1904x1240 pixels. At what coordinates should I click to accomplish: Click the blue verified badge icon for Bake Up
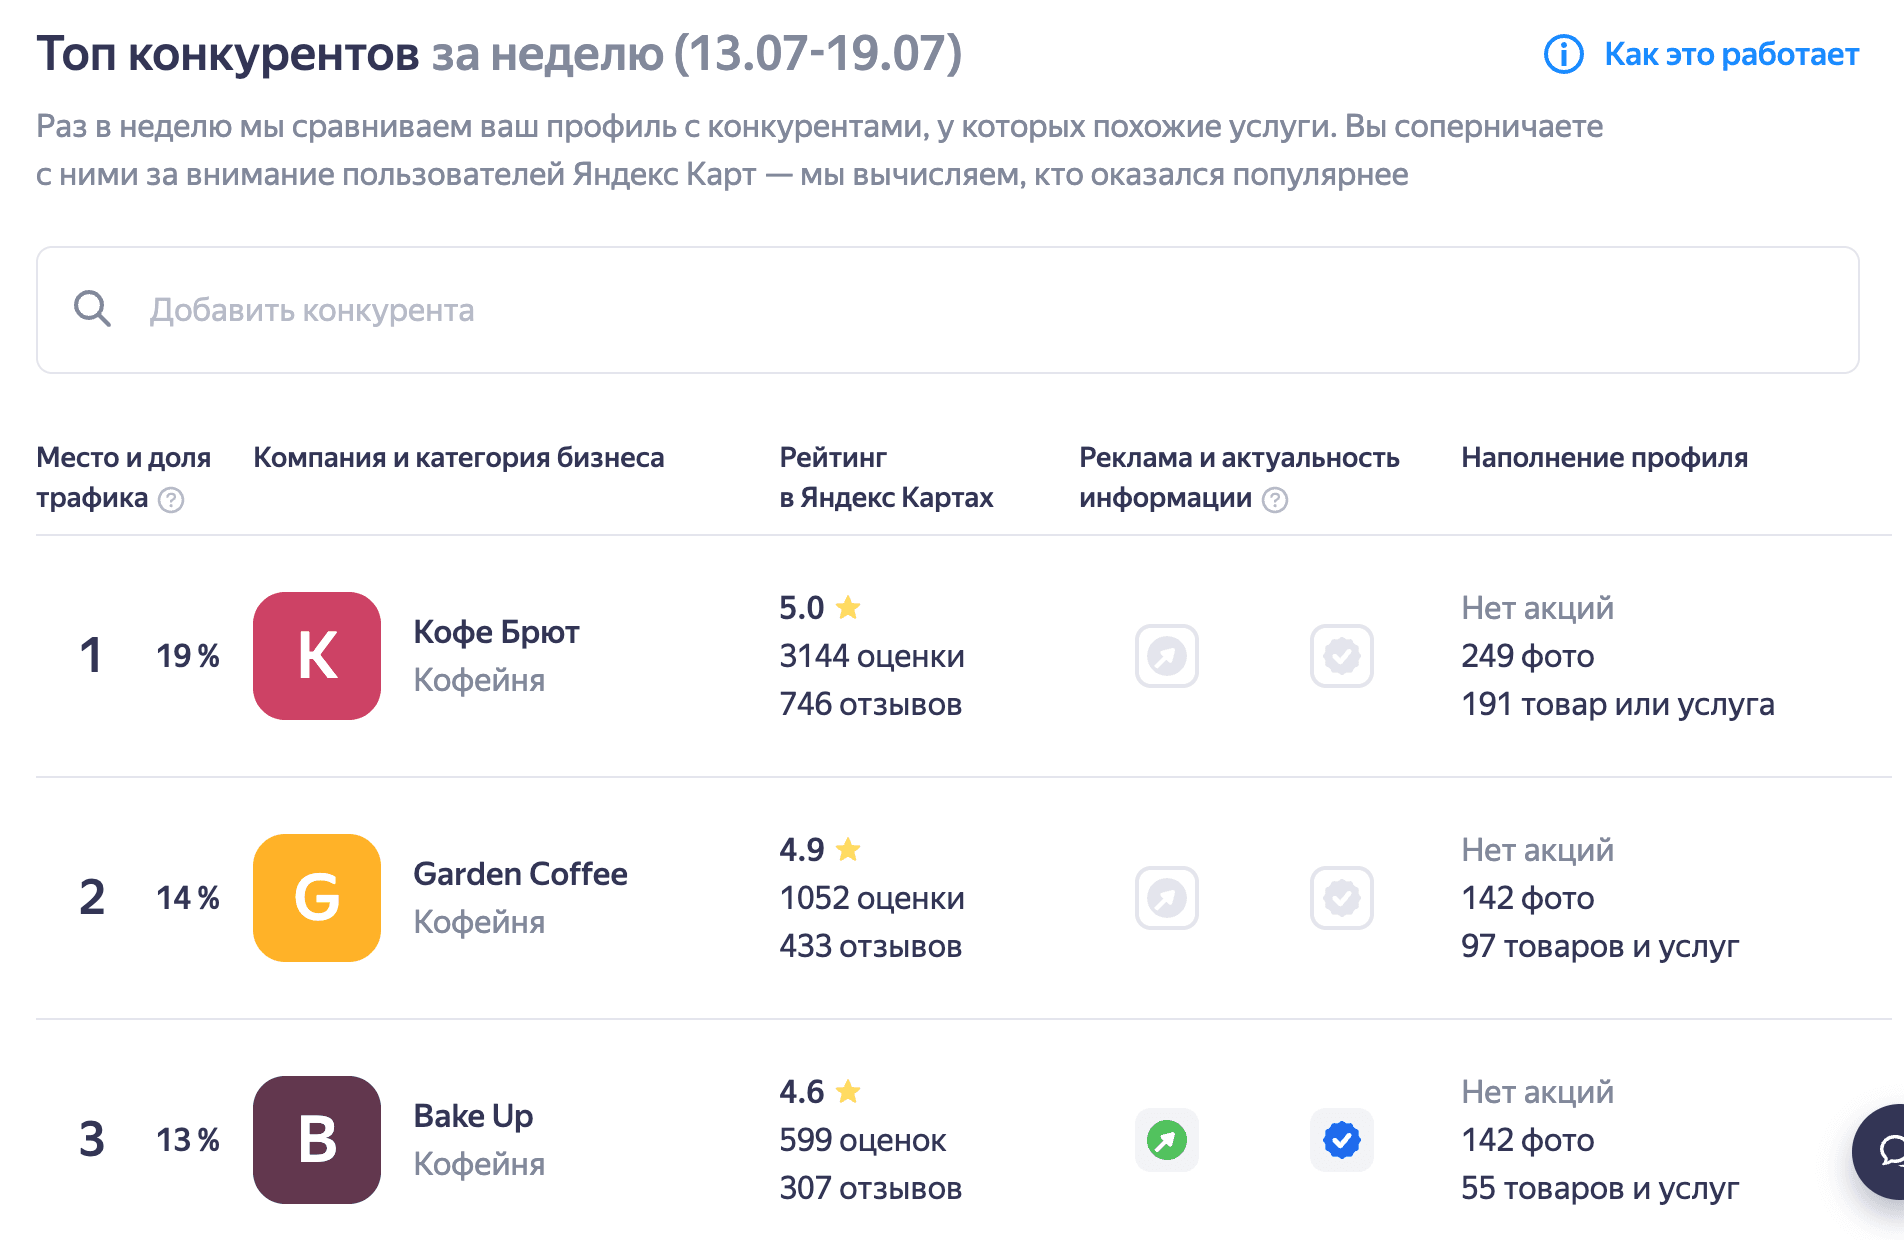coord(1342,1140)
